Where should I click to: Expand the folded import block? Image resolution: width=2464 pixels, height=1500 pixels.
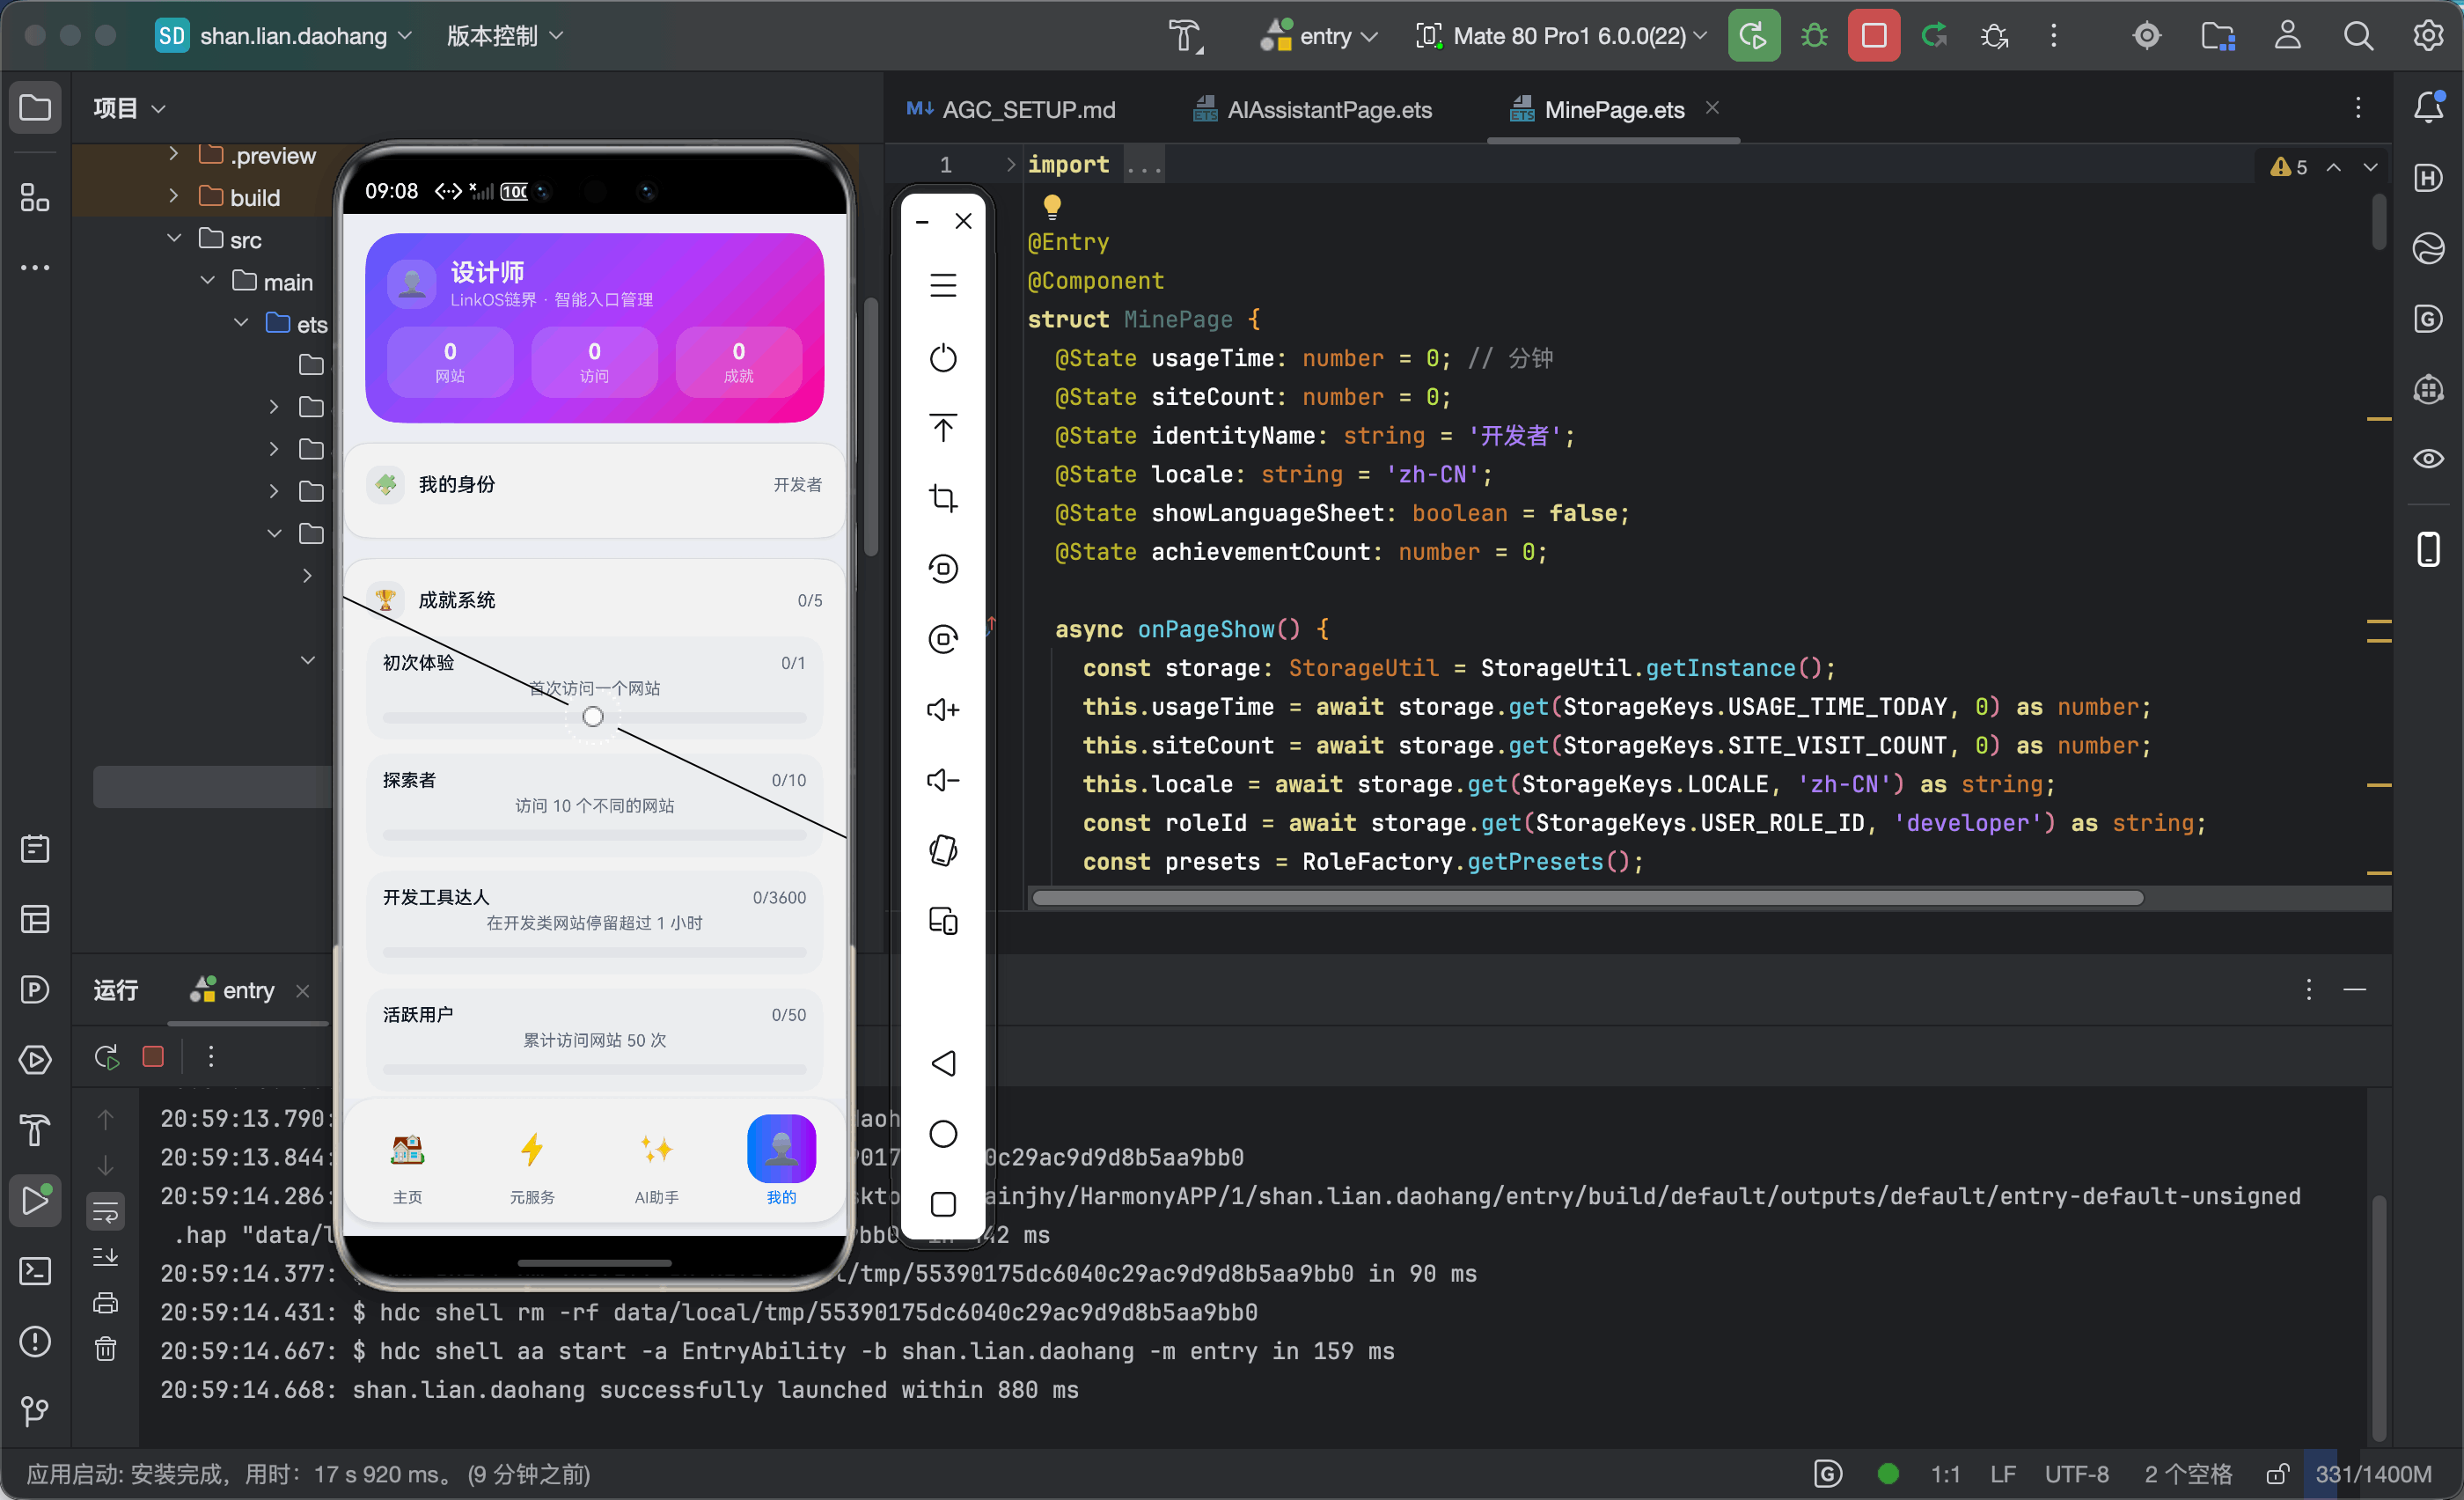click(1011, 164)
